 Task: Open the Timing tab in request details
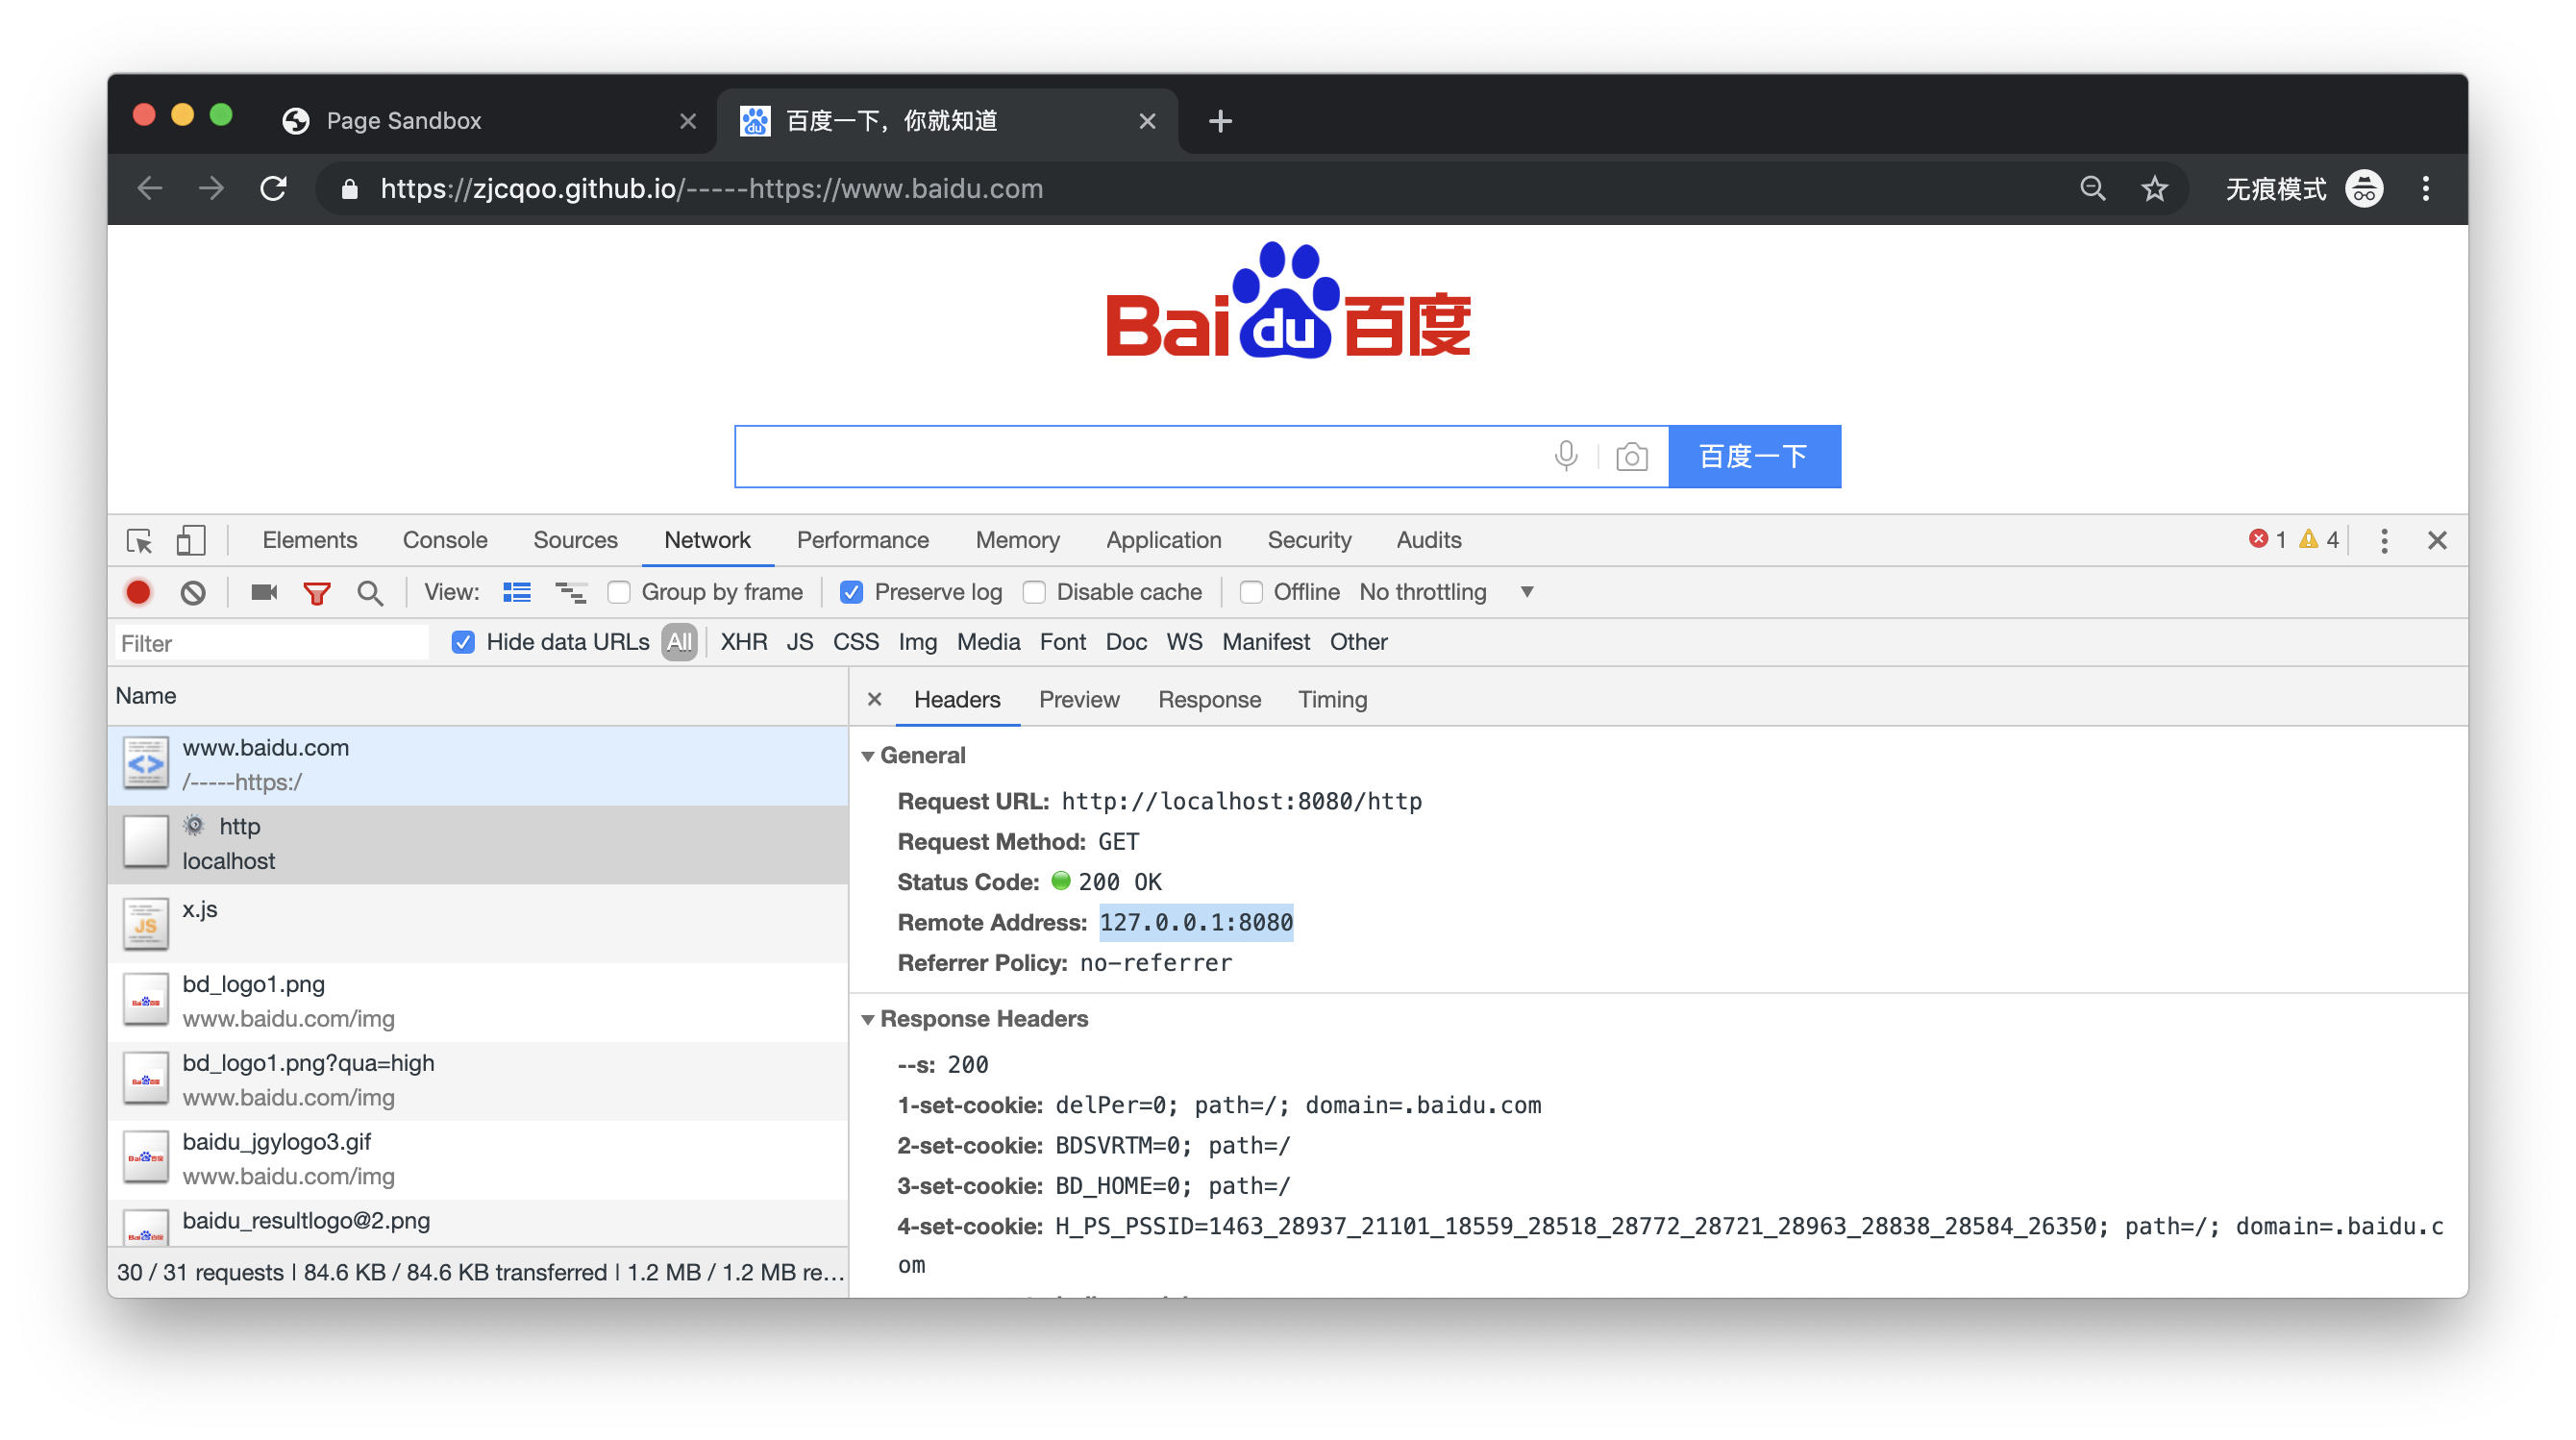(x=1331, y=699)
